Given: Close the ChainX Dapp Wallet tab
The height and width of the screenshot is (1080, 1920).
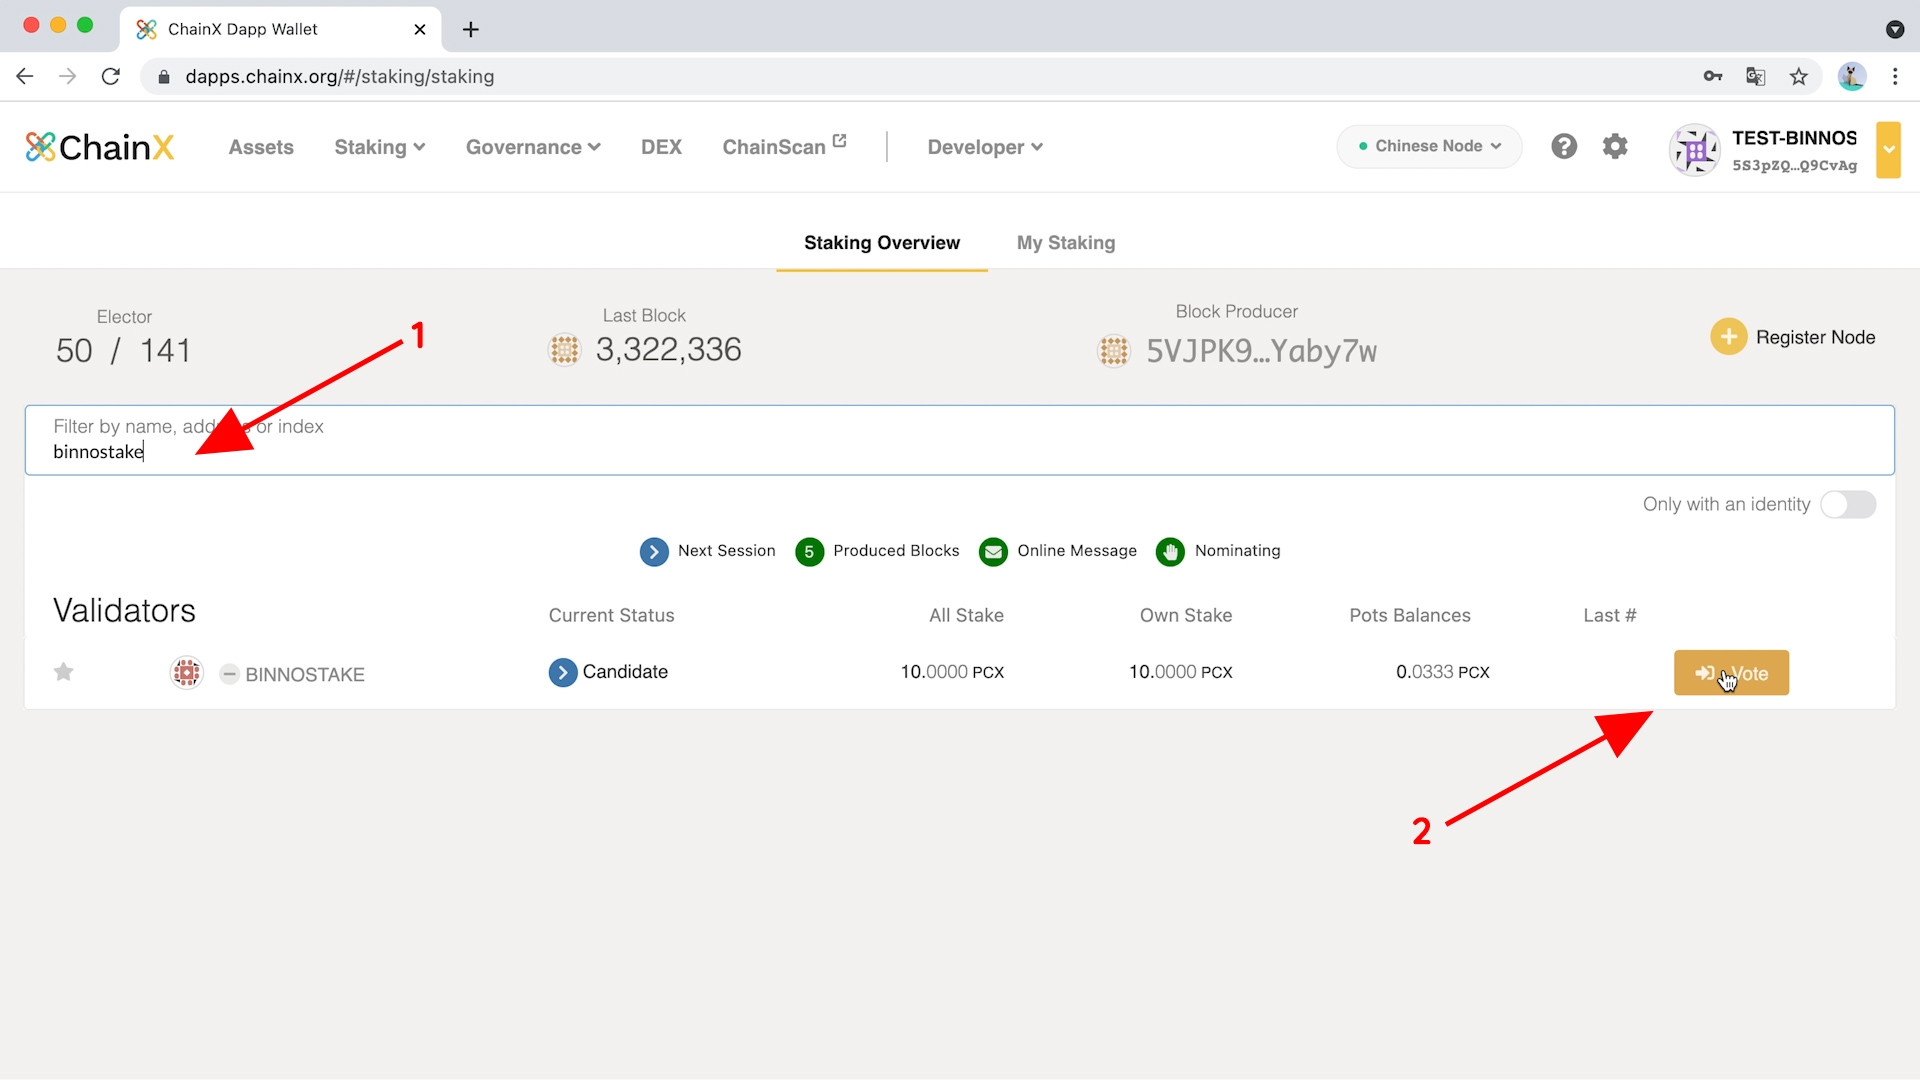Looking at the screenshot, I should coord(420,29).
